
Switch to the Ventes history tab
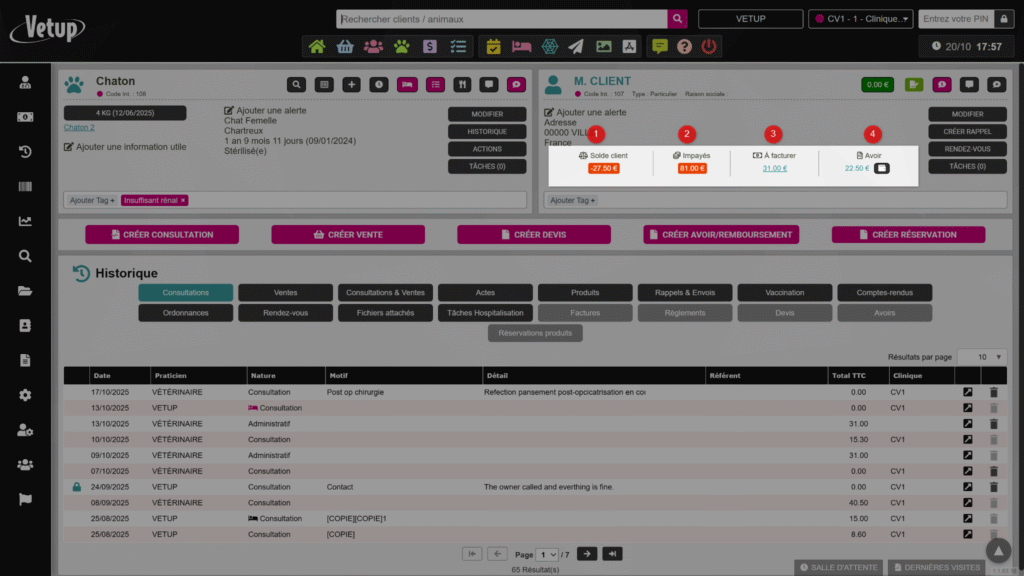click(285, 293)
